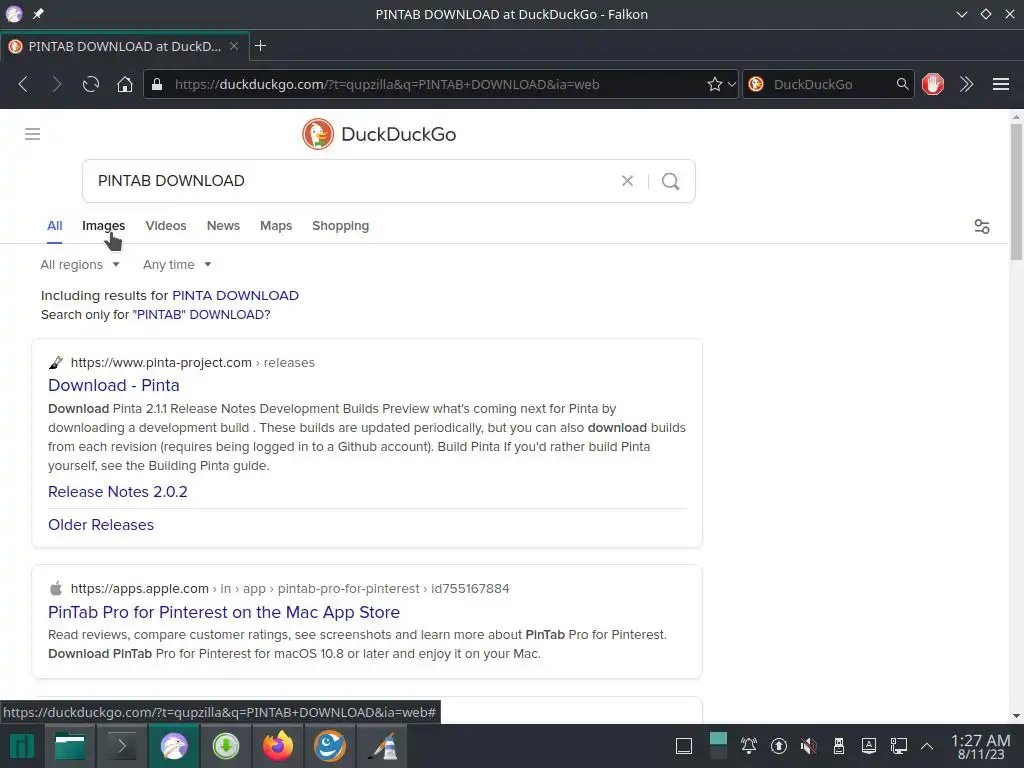The image size is (1024, 768).
Task: Launch the terminal from taskbar
Action: pos(121,746)
